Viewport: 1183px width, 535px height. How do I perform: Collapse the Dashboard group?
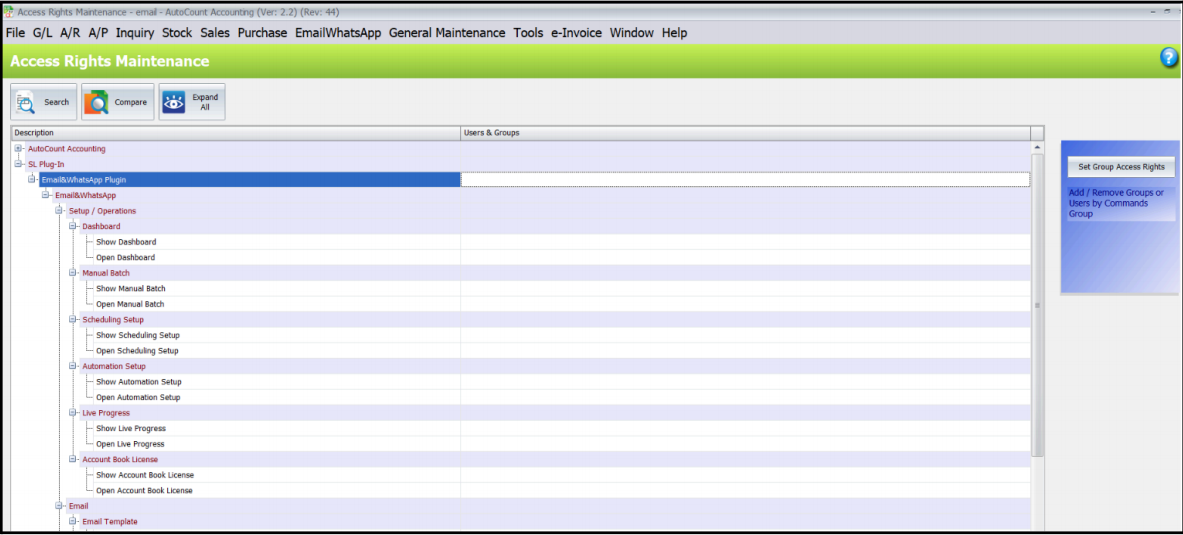(x=73, y=226)
